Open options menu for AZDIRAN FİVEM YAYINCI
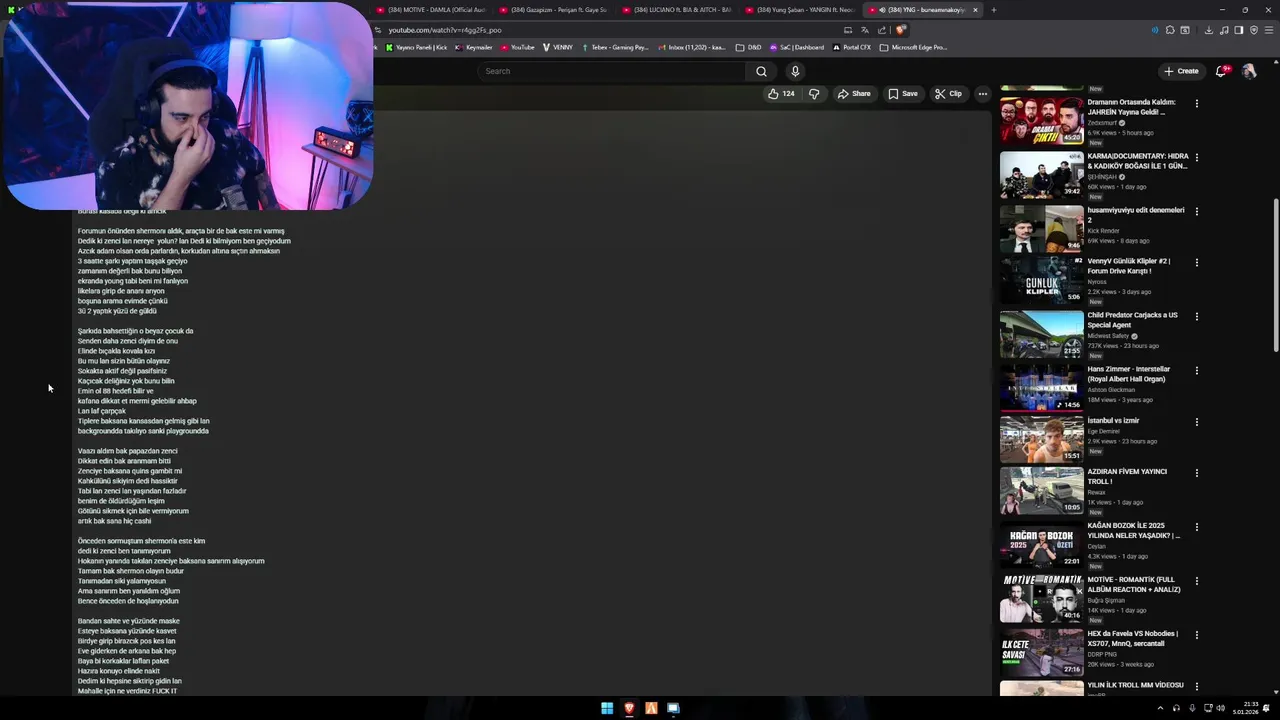This screenshot has height=720, width=1280. point(1196,473)
